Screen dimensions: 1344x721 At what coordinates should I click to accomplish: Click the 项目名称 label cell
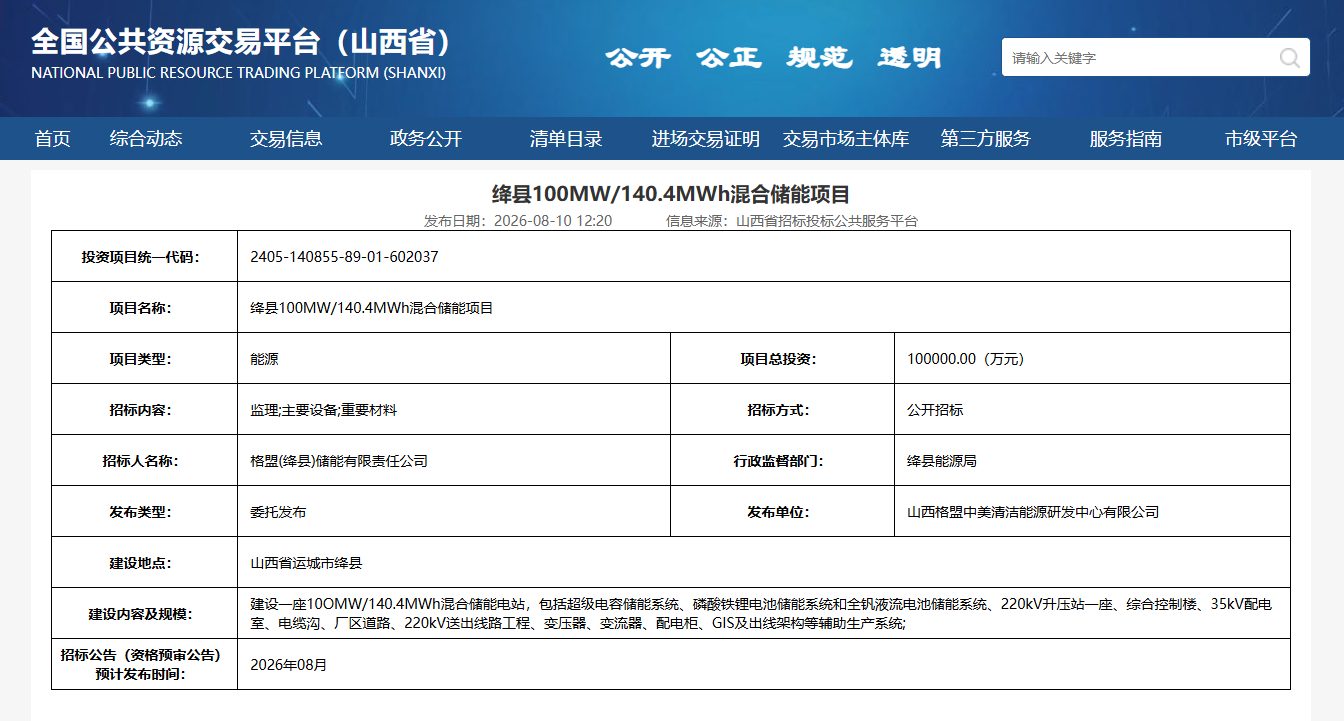pyautogui.click(x=144, y=308)
